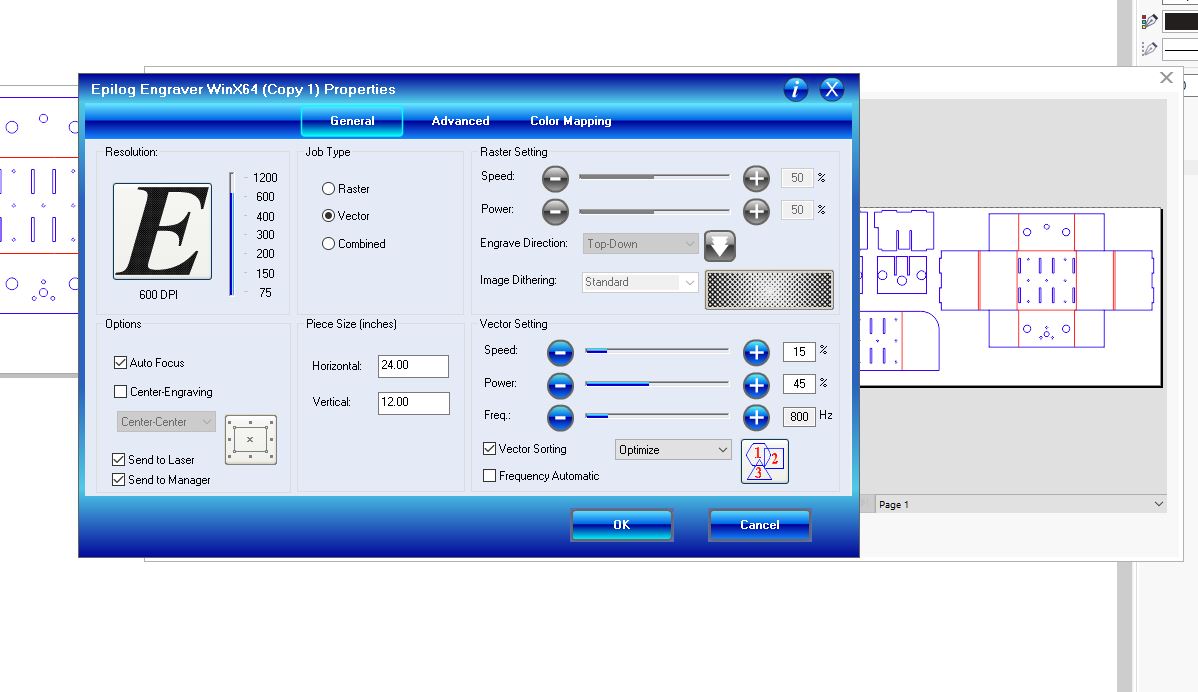Select the 400 DPI resolution label
Image resolution: width=1198 pixels, height=692 pixels.
(265, 216)
